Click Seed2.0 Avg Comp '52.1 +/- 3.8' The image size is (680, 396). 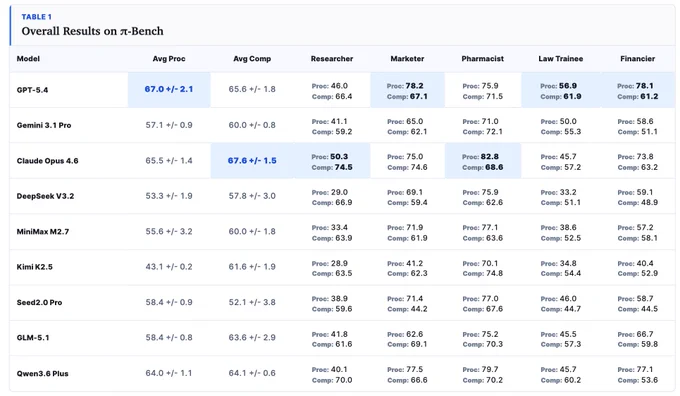[252, 302]
